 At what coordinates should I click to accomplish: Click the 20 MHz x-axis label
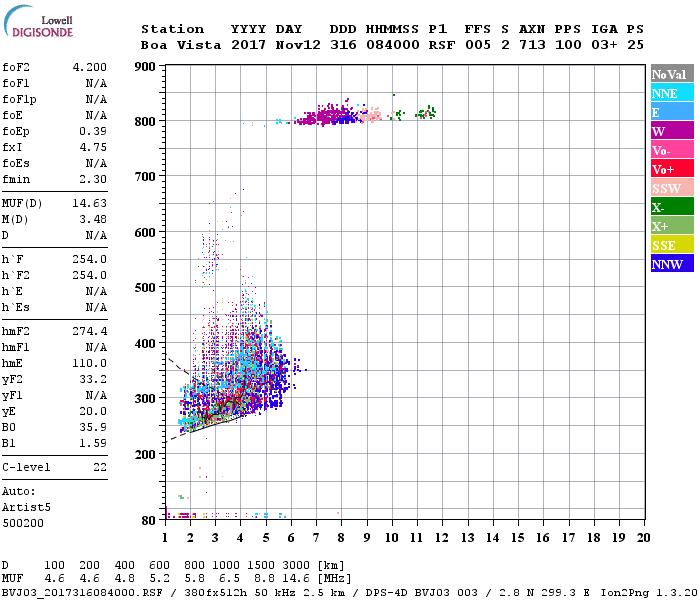(x=643, y=538)
